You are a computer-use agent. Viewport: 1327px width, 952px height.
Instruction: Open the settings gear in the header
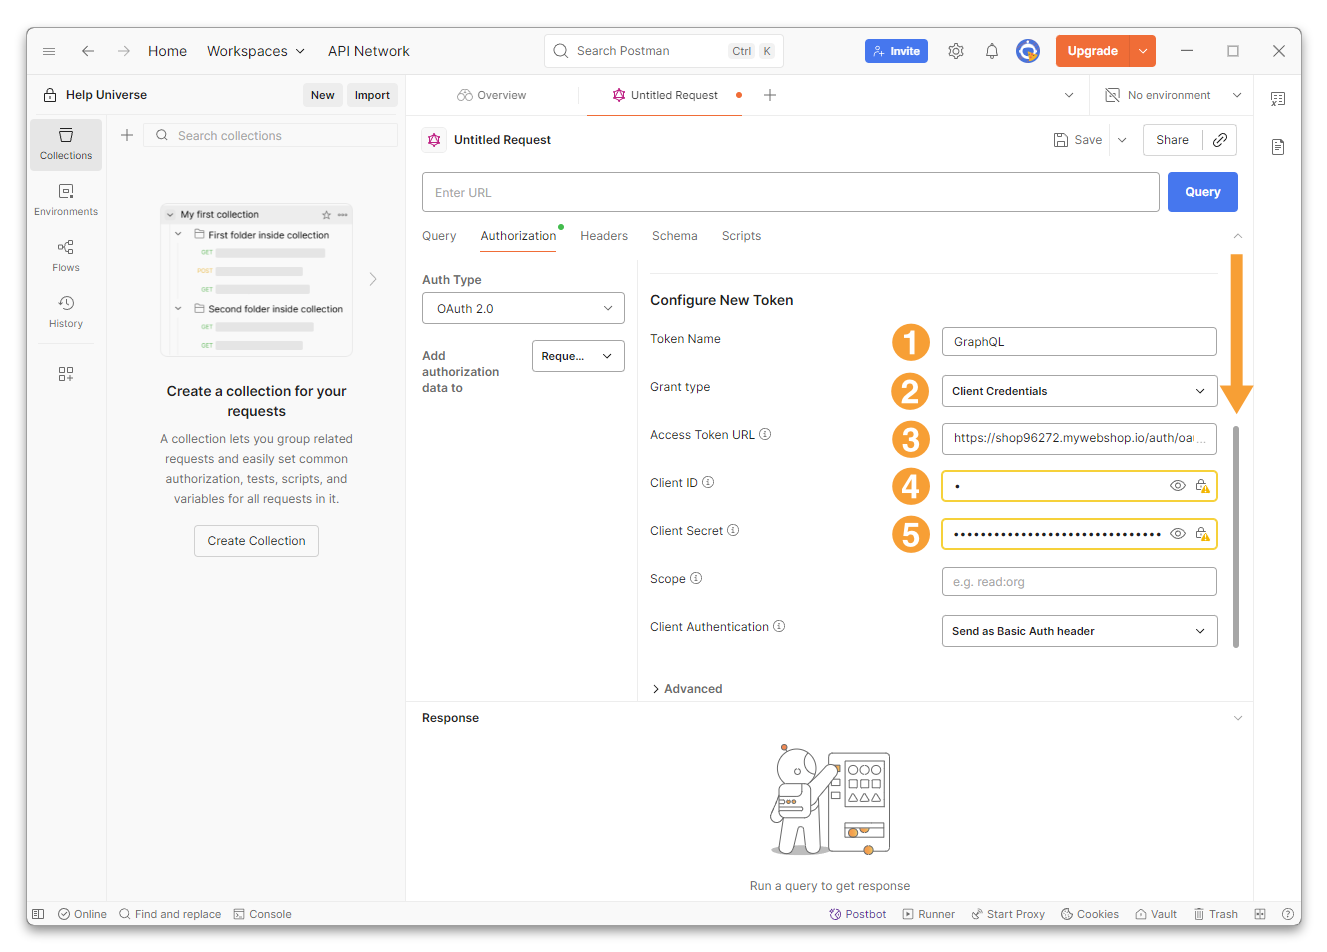[x=956, y=51]
